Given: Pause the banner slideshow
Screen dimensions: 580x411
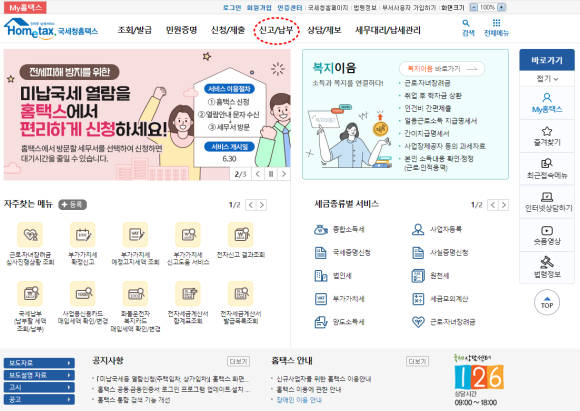Looking at the screenshot, I should (x=271, y=174).
